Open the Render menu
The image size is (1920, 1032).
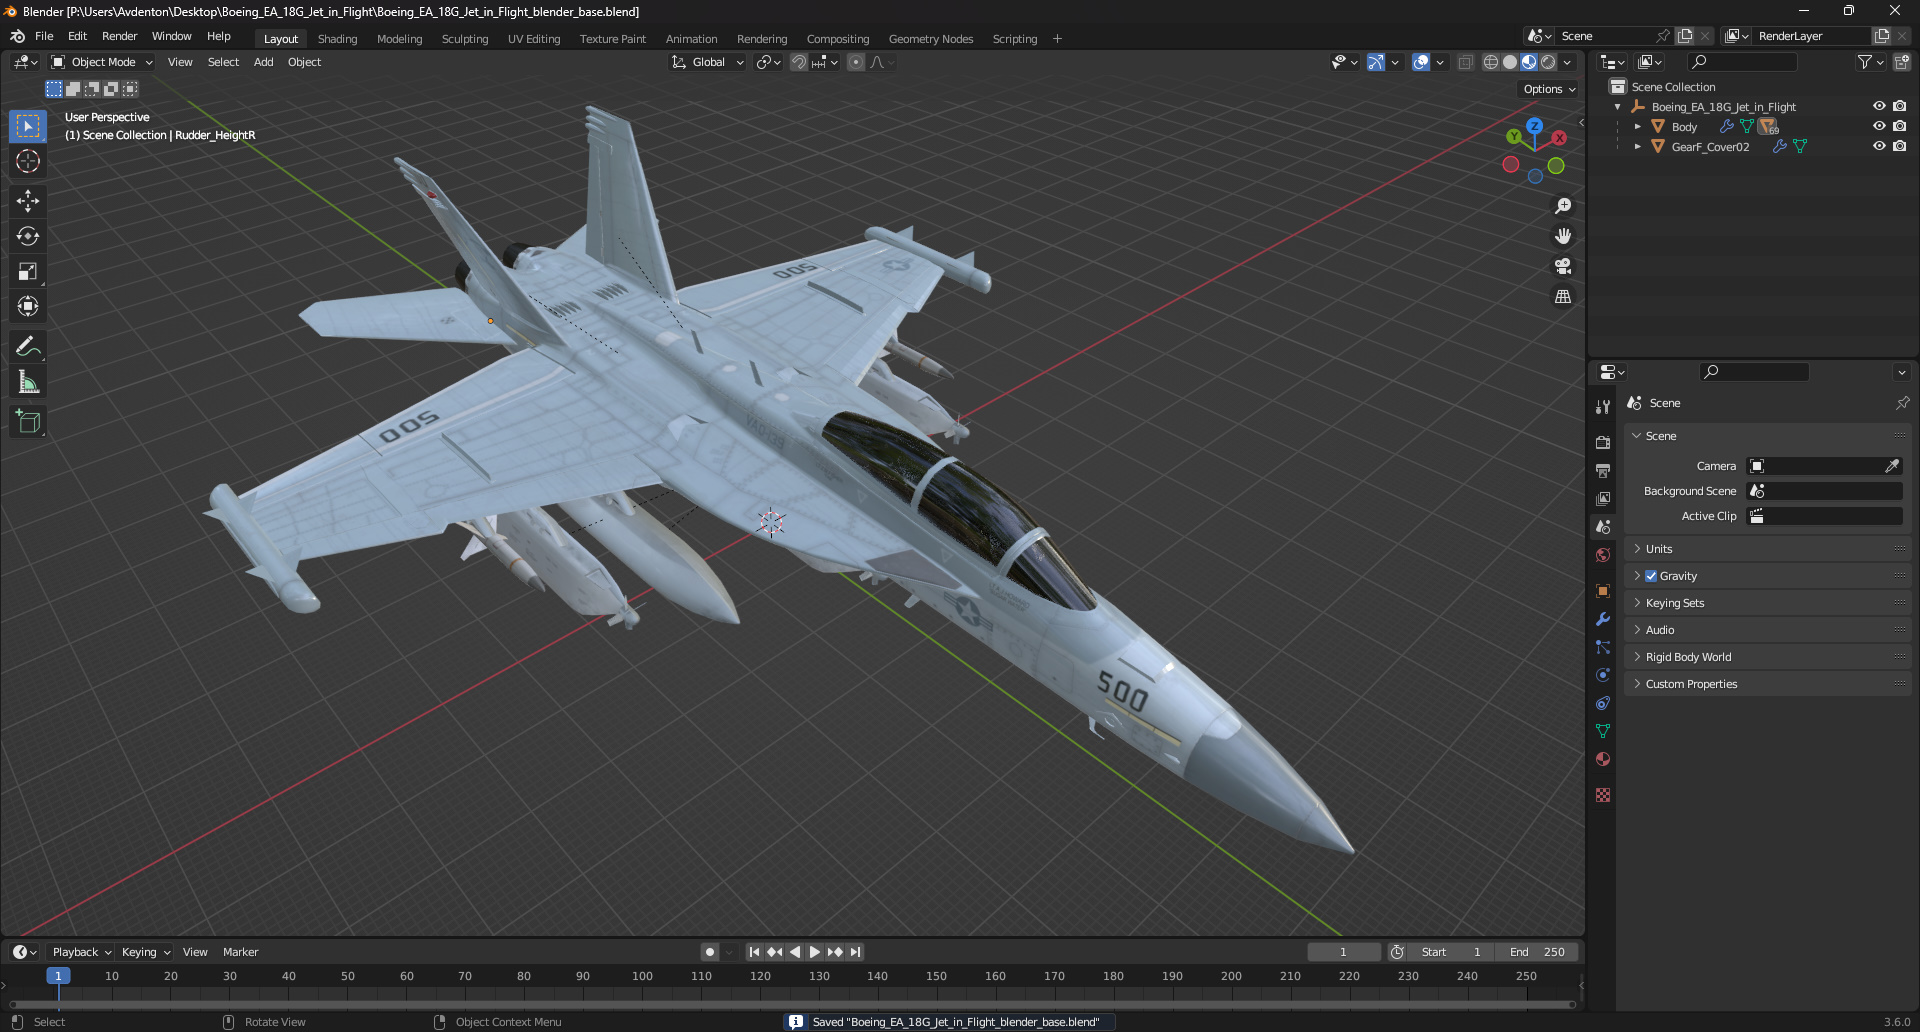(x=119, y=36)
